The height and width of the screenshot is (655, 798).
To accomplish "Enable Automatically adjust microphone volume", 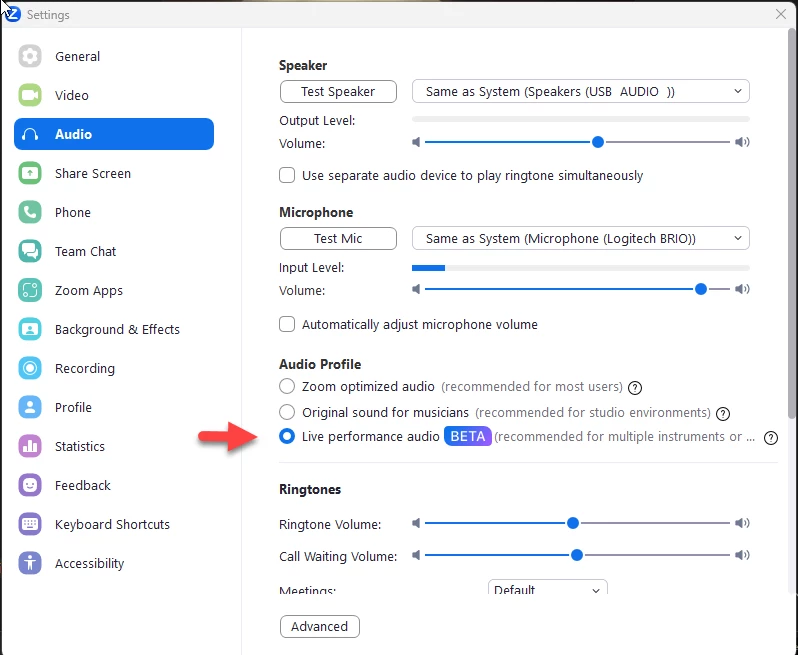I will [287, 324].
